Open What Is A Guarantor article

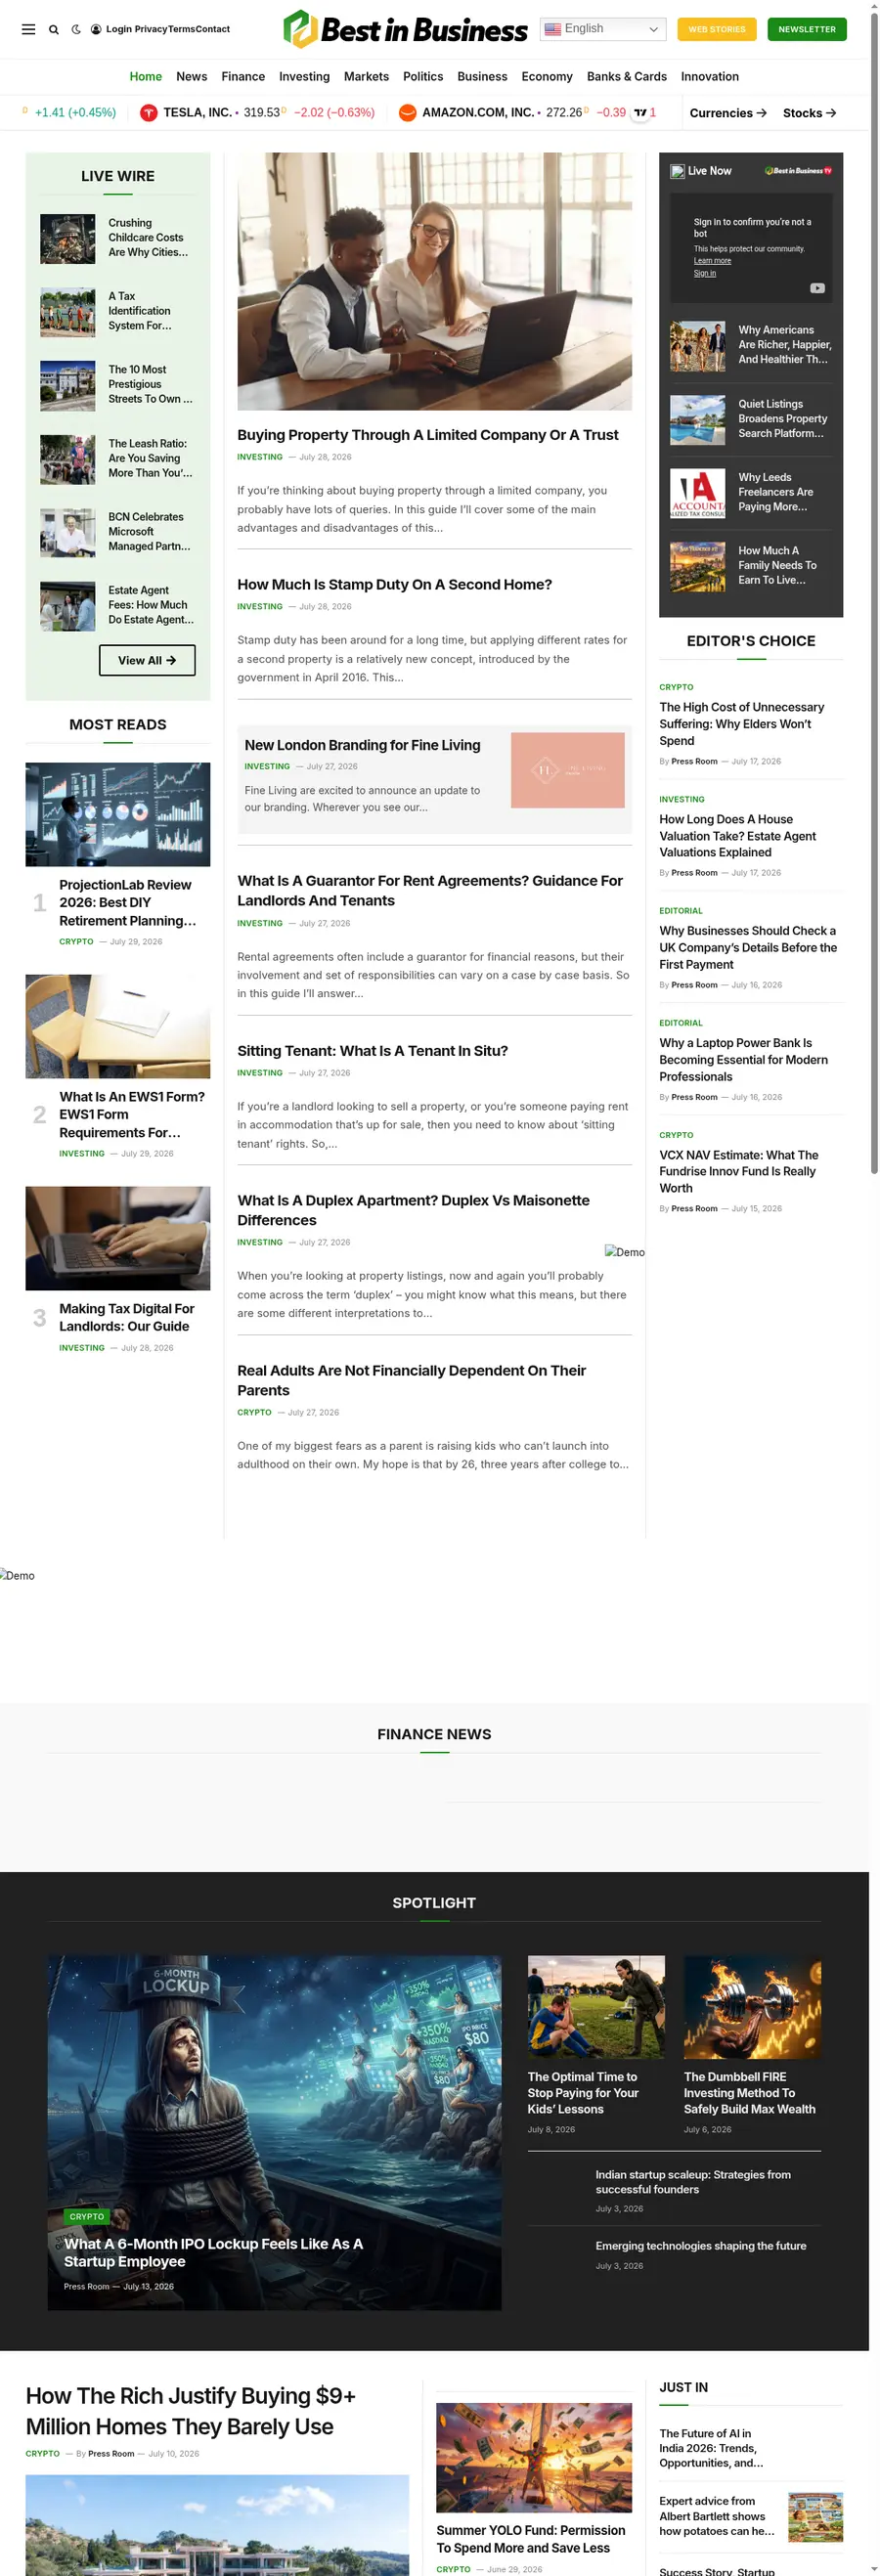click(430, 891)
